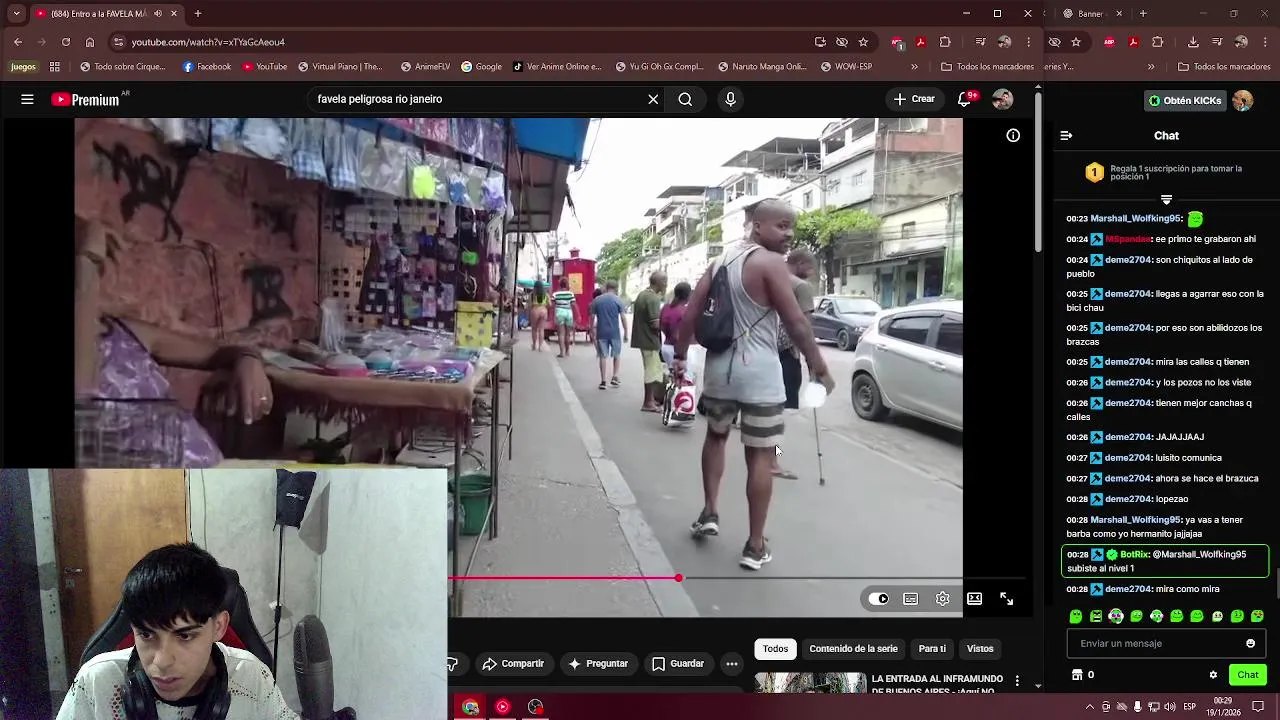Image resolution: width=1280 pixels, height=720 pixels.
Task: Open the tab search dropdown arrow in Chrome
Action: pyautogui.click(x=16, y=13)
